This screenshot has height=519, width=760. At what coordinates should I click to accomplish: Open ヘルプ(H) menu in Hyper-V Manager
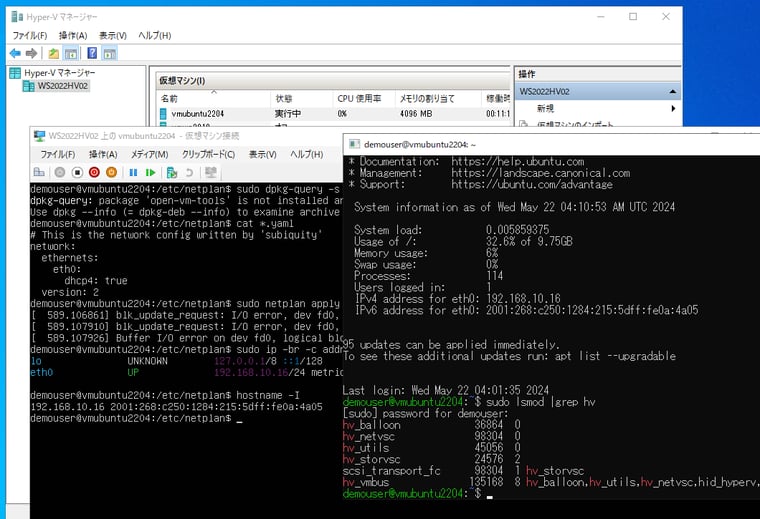pyautogui.click(x=155, y=35)
